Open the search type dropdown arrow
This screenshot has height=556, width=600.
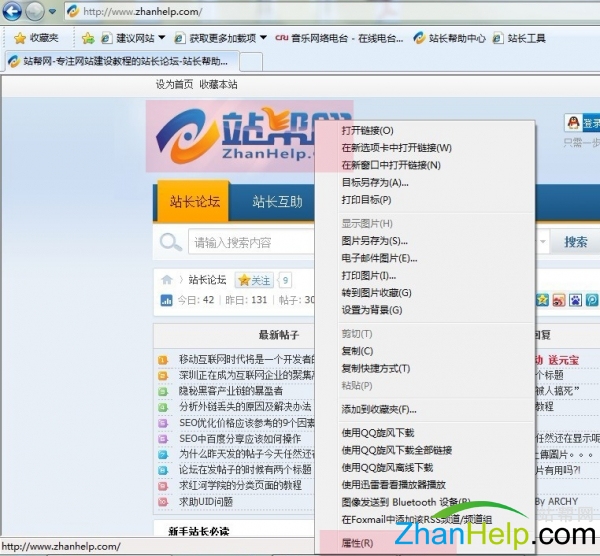(543, 242)
